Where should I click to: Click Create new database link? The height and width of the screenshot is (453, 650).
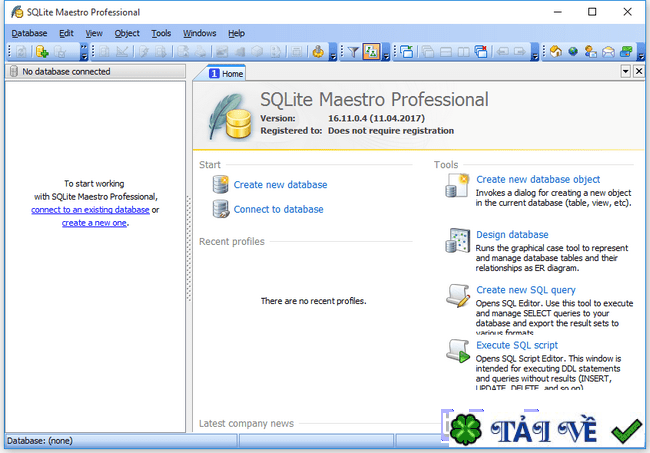pyautogui.click(x=280, y=184)
